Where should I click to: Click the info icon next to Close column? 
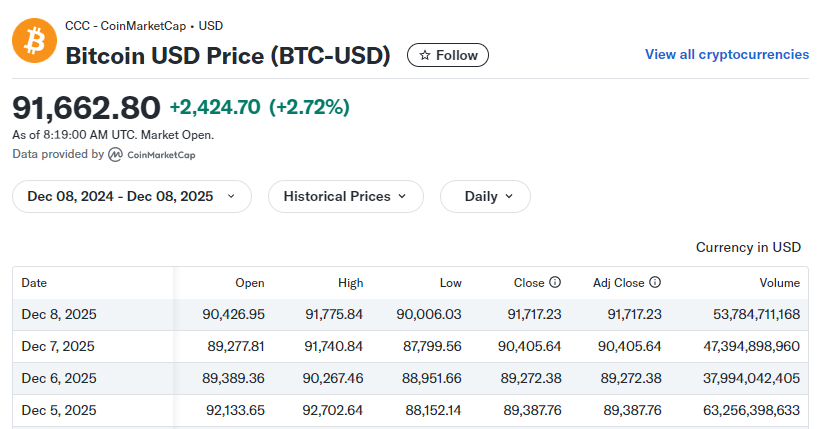[555, 282]
